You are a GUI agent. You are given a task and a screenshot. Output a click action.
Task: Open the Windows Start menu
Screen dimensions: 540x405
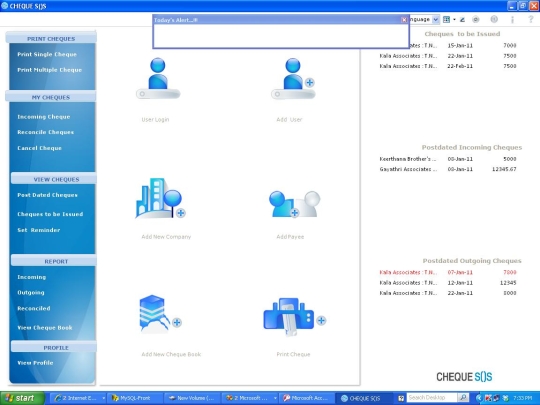[23, 398]
